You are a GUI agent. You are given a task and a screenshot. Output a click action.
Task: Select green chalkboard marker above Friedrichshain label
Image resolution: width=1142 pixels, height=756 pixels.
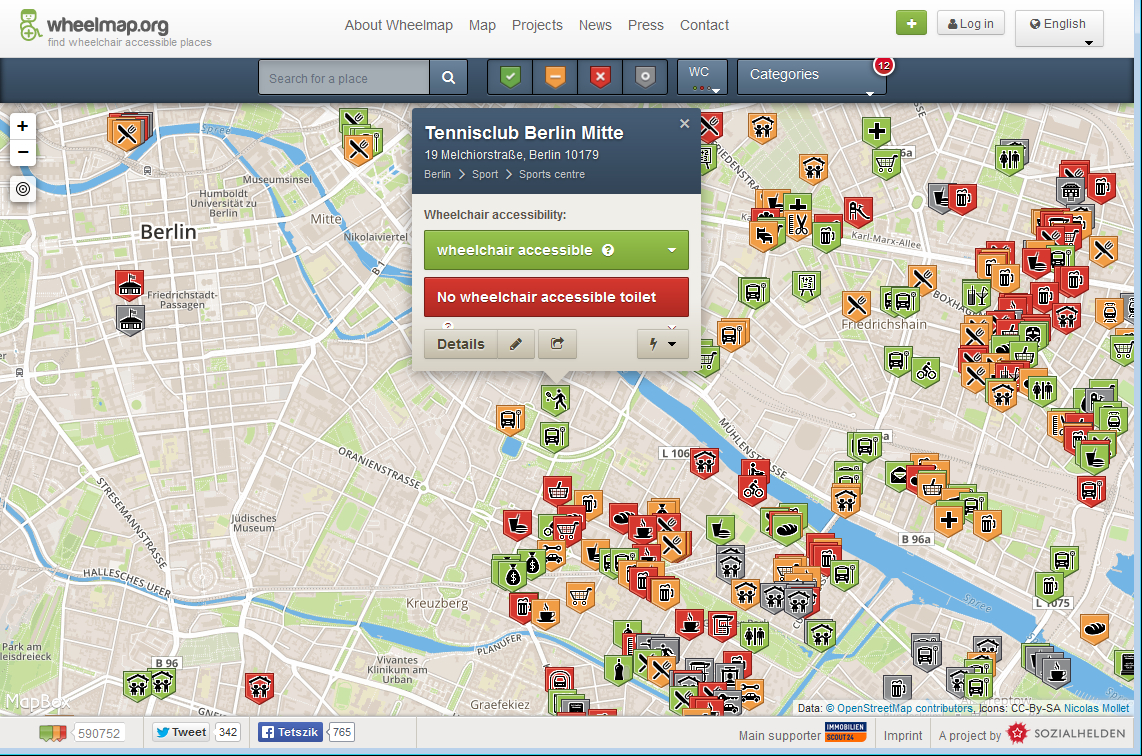point(806,285)
